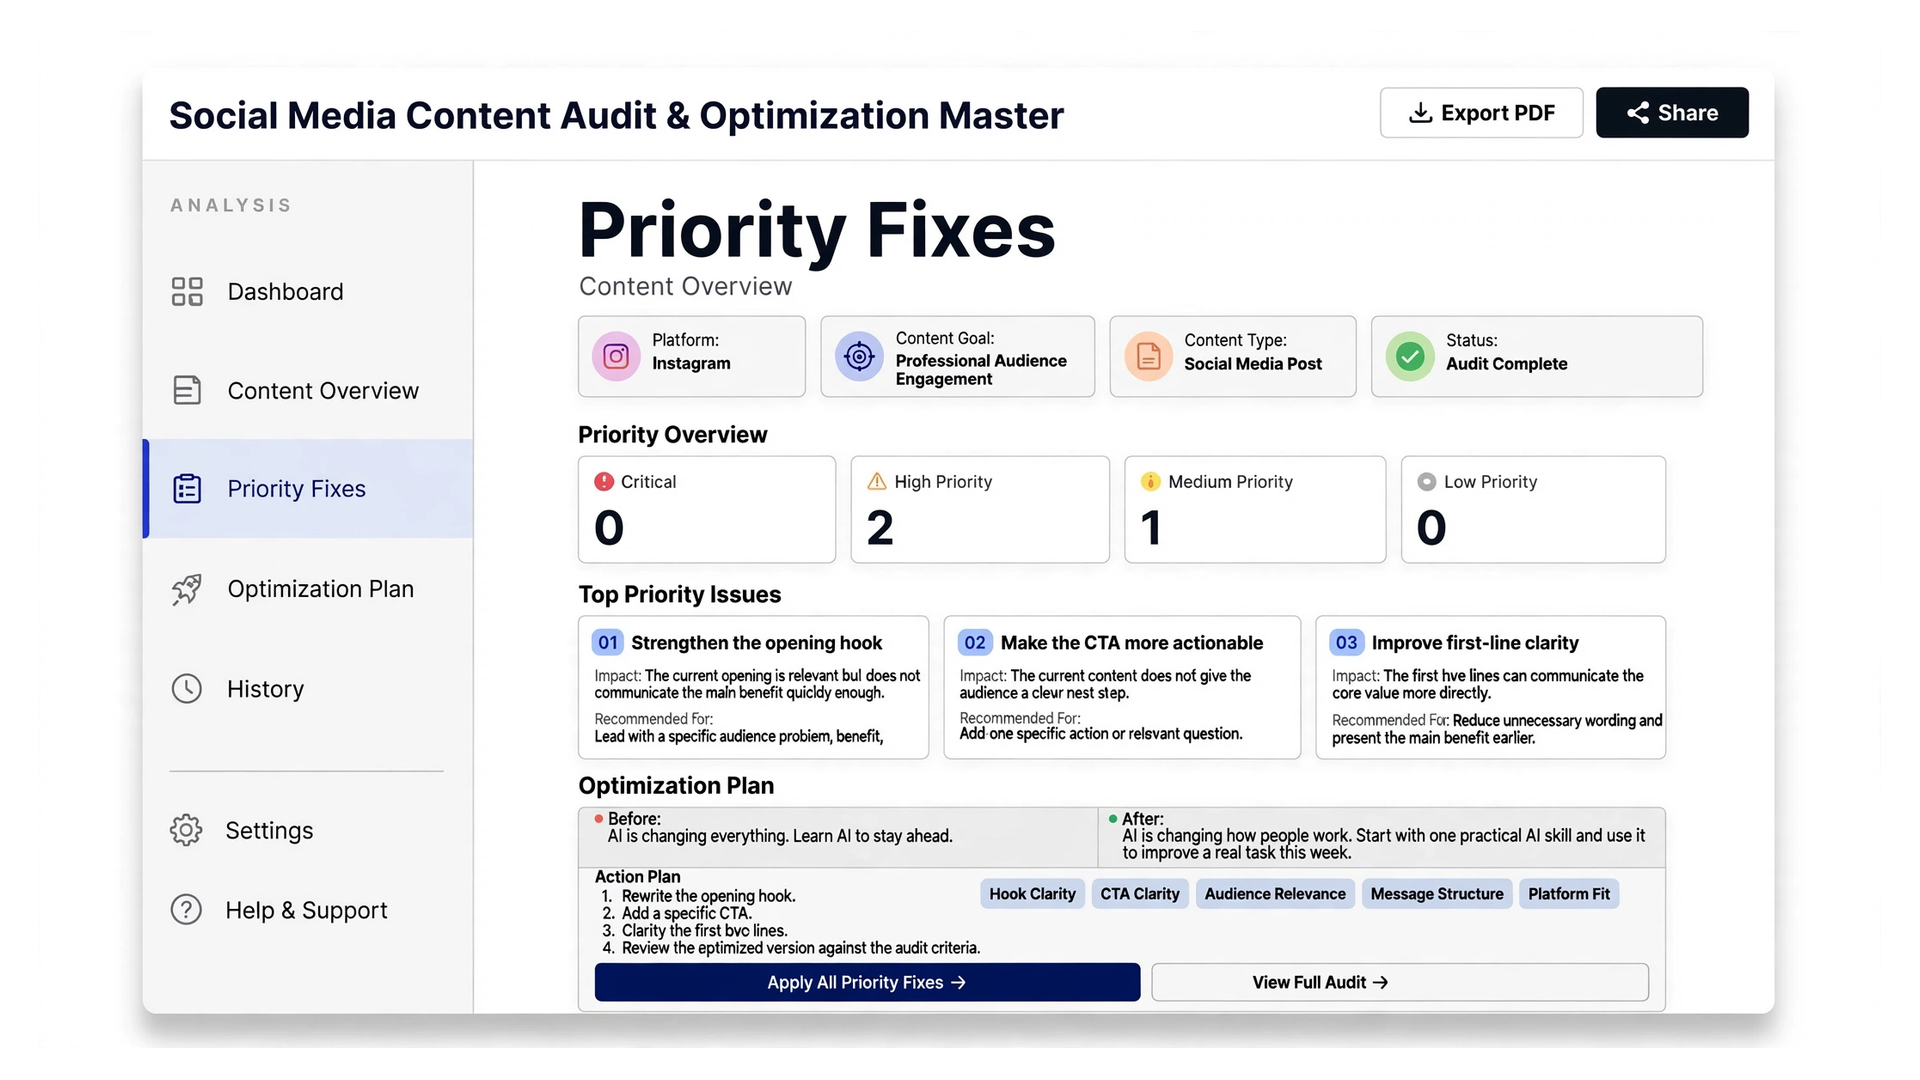The height and width of the screenshot is (1080, 1920).
Task: Click the Critical count value 0
Action: (609, 527)
